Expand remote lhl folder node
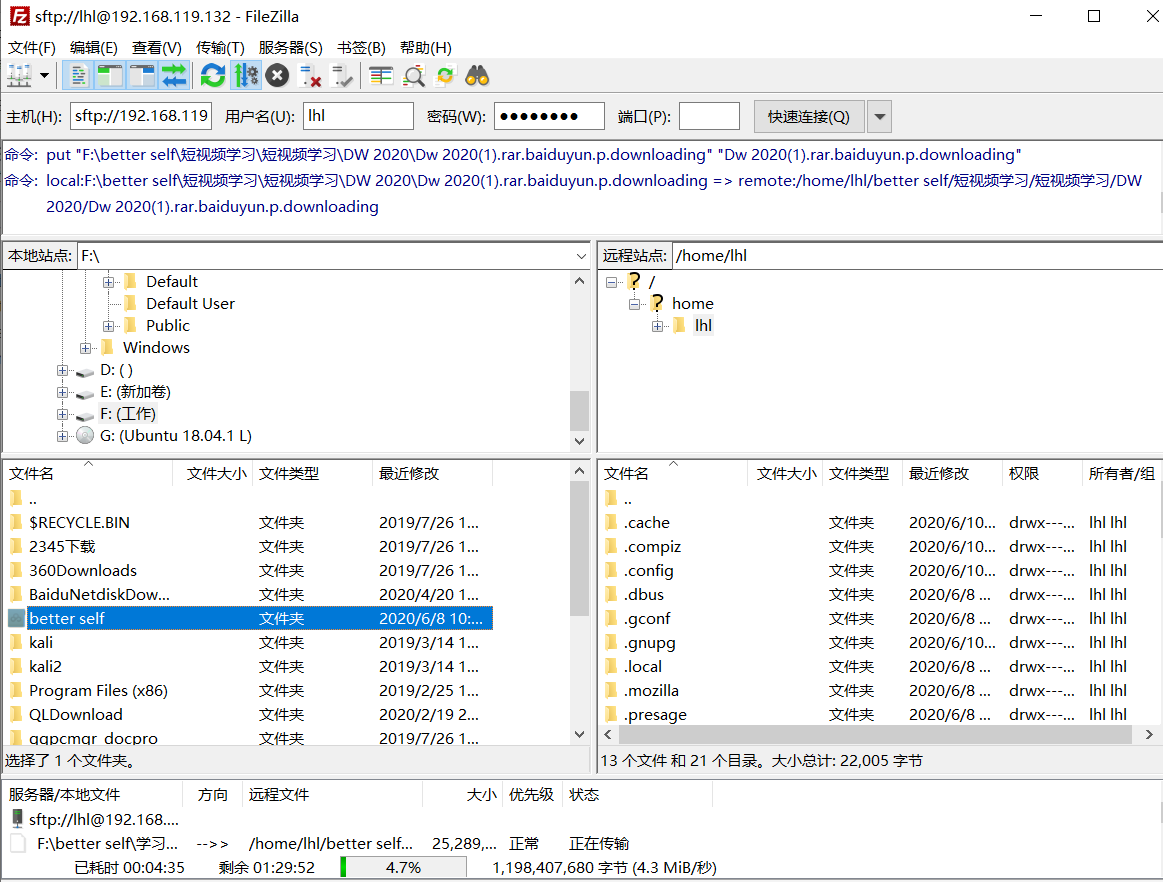 [657, 326]
